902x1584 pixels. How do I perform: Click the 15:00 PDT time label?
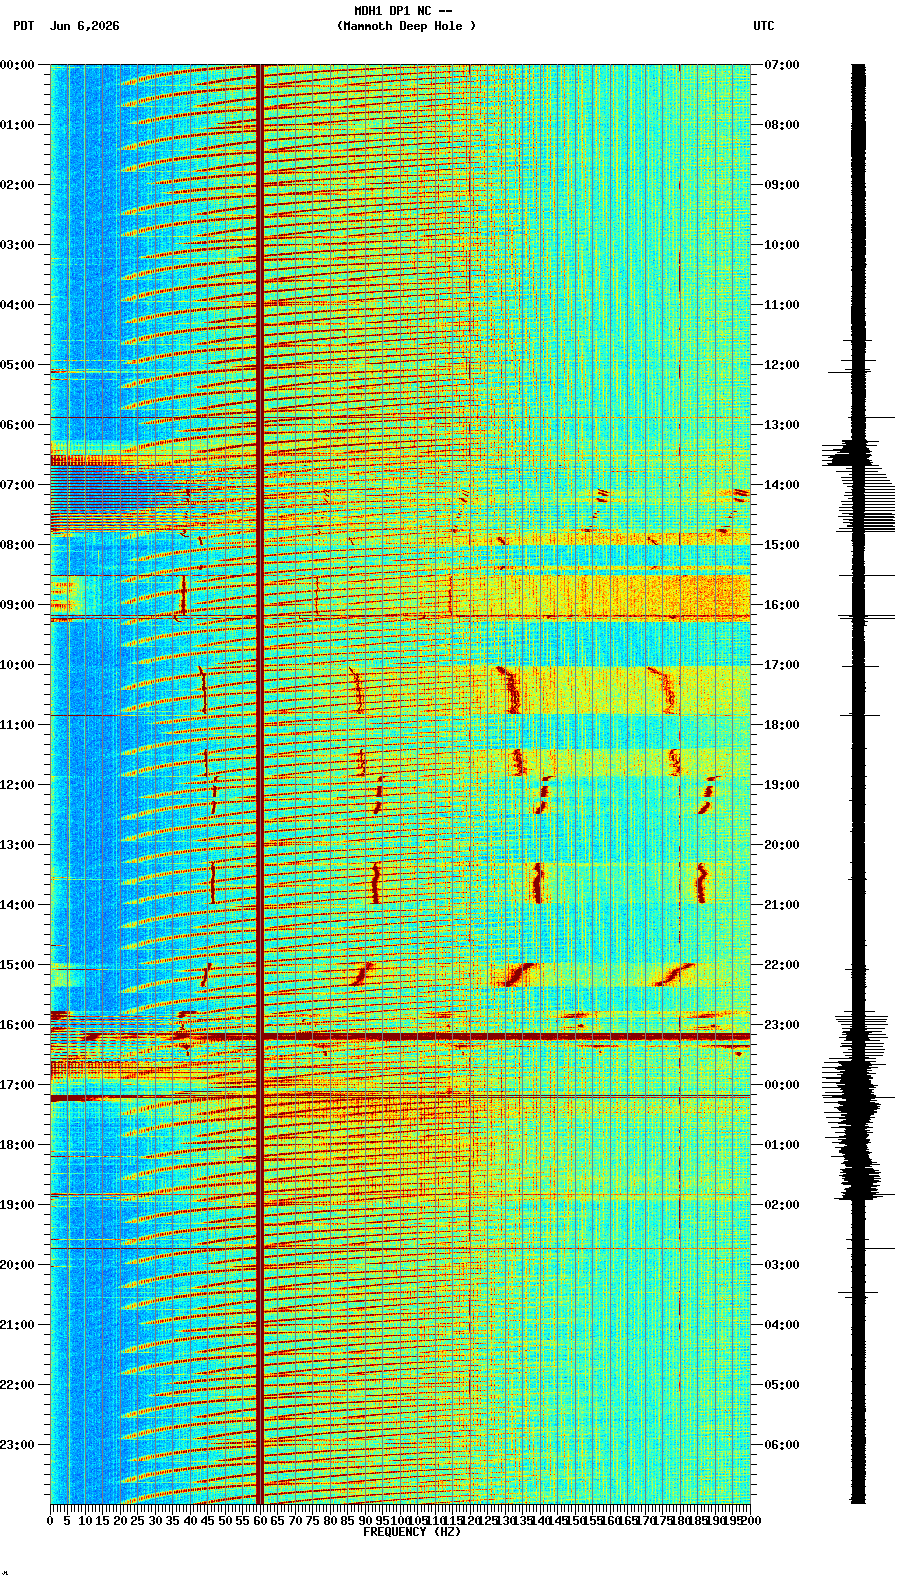click(x=17, y=965)
